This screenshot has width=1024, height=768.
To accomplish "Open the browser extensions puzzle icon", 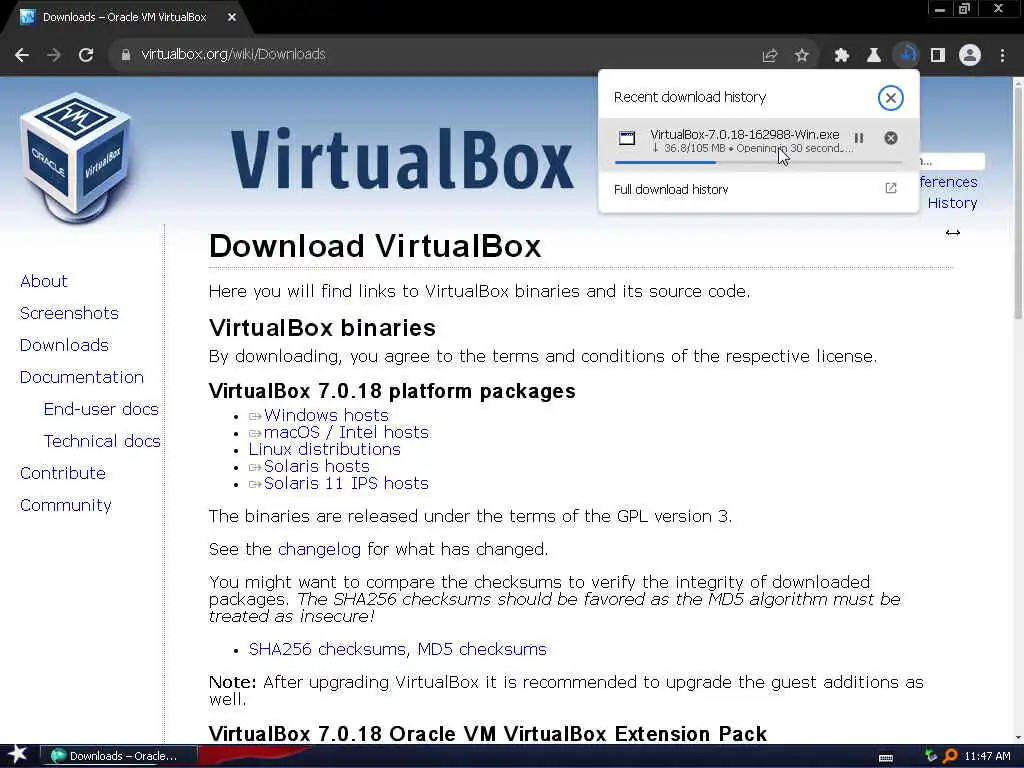I will (x=841, y=56).
